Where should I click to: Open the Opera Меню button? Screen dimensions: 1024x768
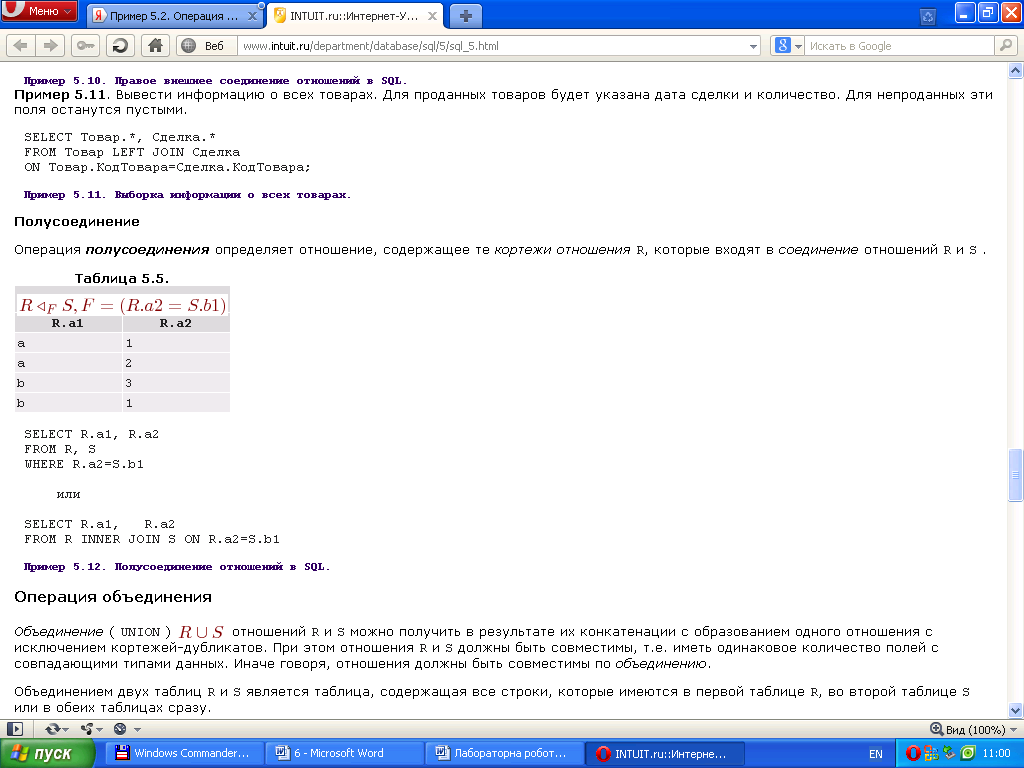[40, 12]
